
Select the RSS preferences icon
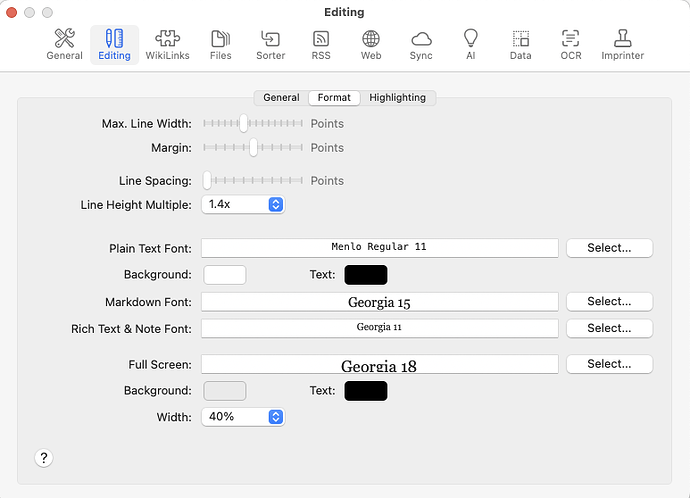(321, 44)
